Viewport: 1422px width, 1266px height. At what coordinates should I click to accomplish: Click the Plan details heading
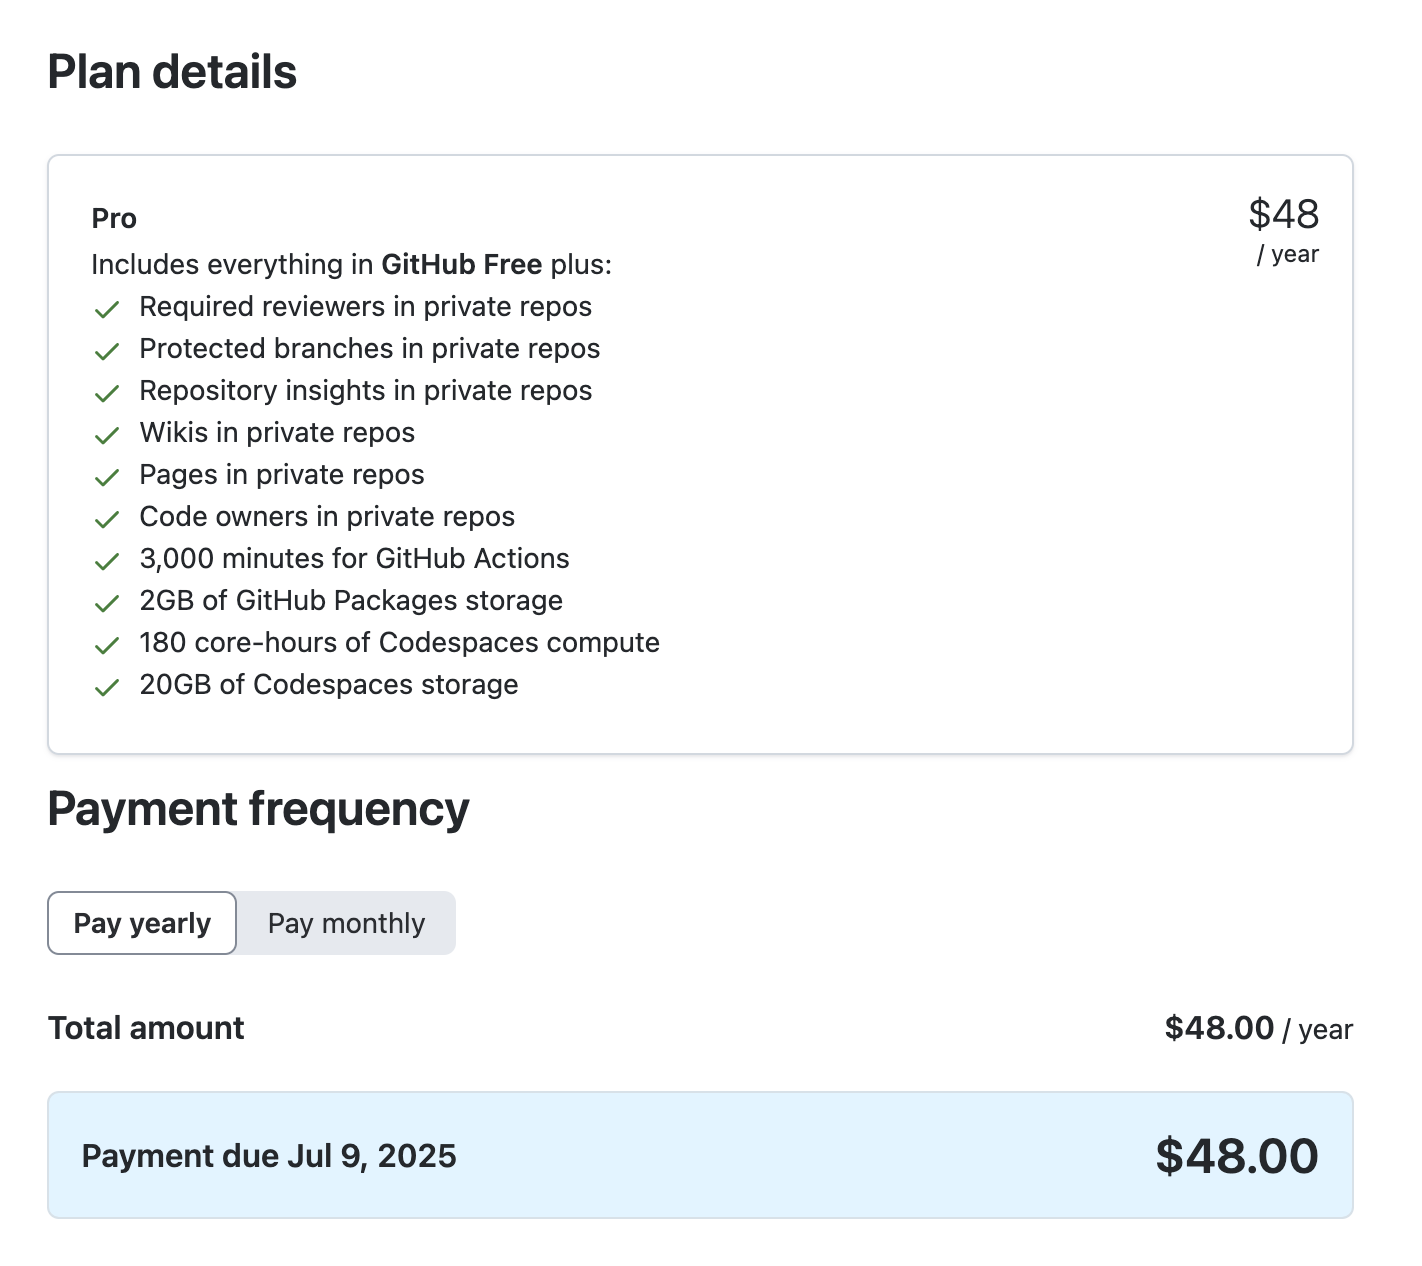click(172, 72)
